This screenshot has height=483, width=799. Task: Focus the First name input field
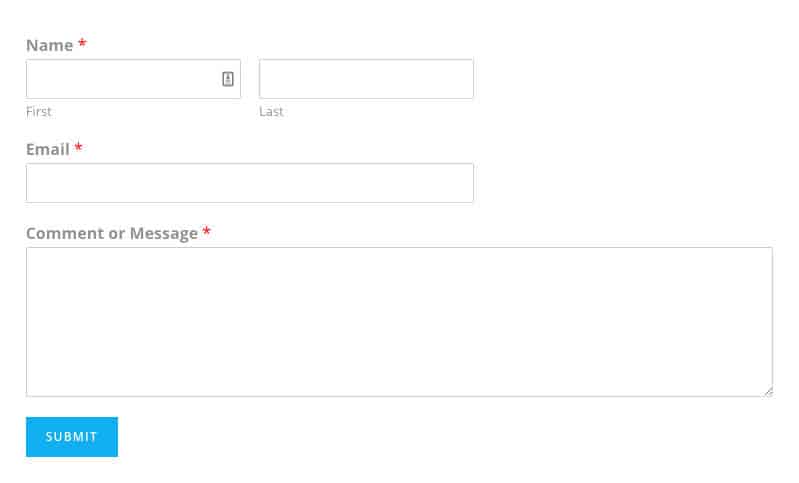[x=134, y=79]
